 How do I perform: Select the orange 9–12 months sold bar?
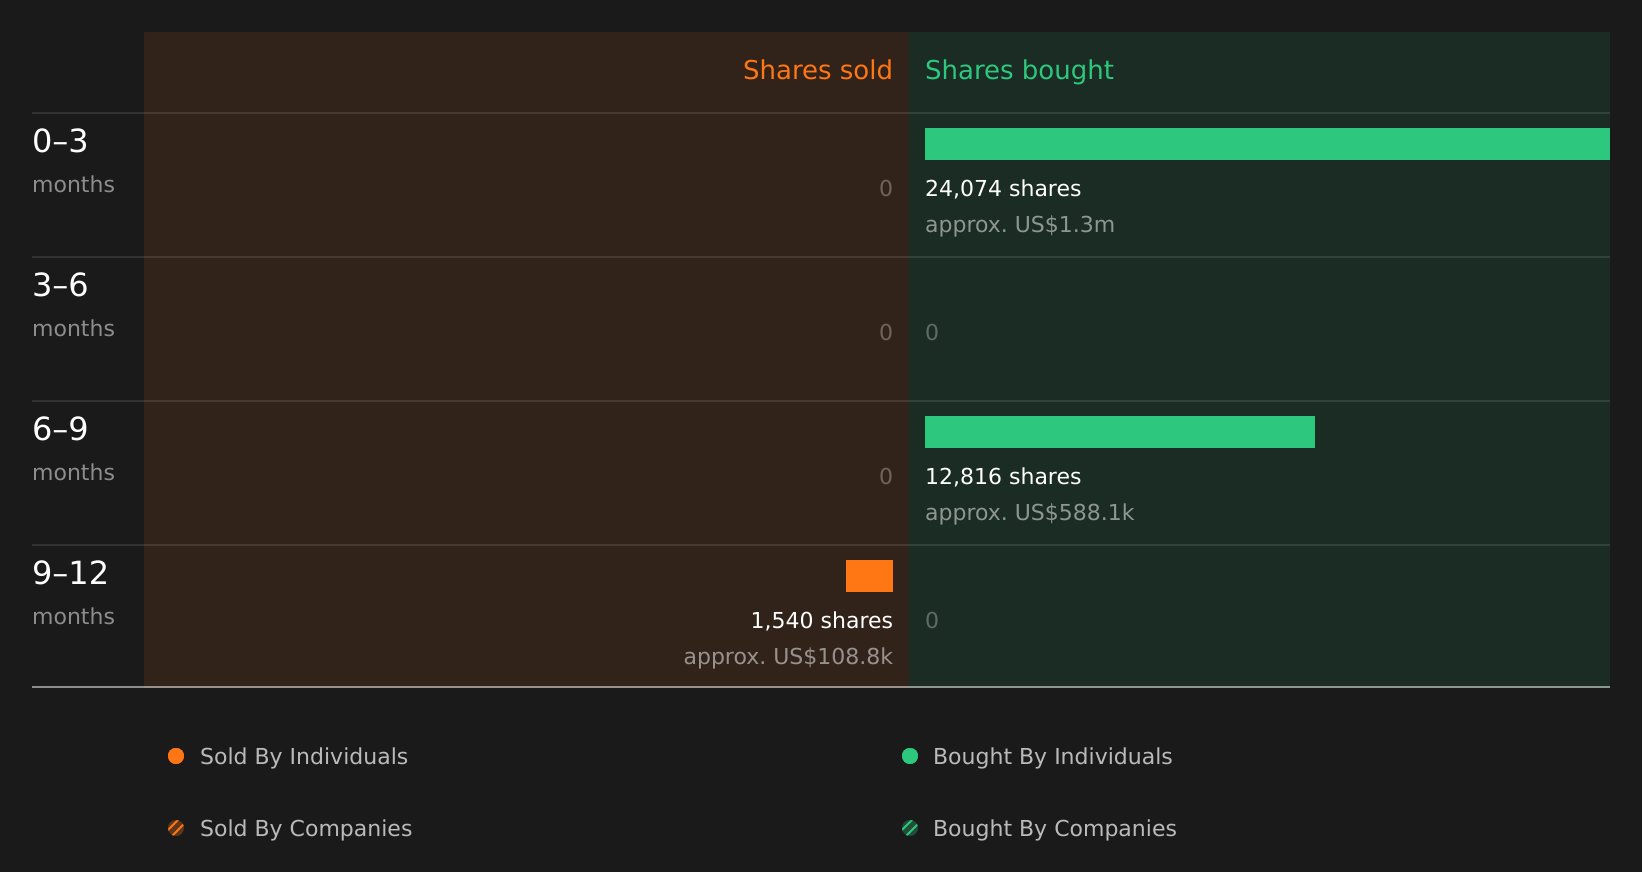(x=869, y=576)
